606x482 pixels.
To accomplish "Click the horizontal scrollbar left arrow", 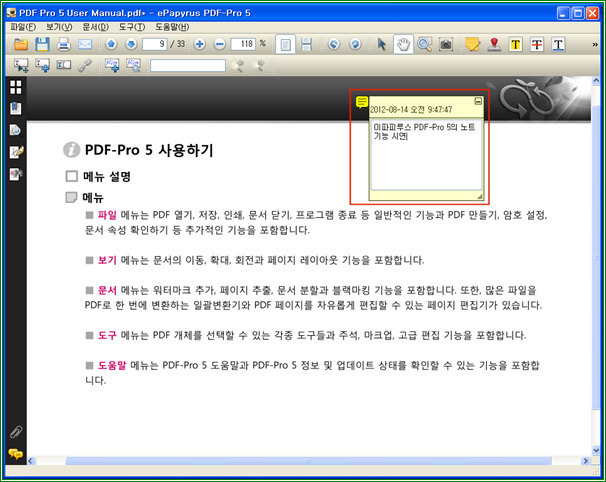I will coord(31,461).
